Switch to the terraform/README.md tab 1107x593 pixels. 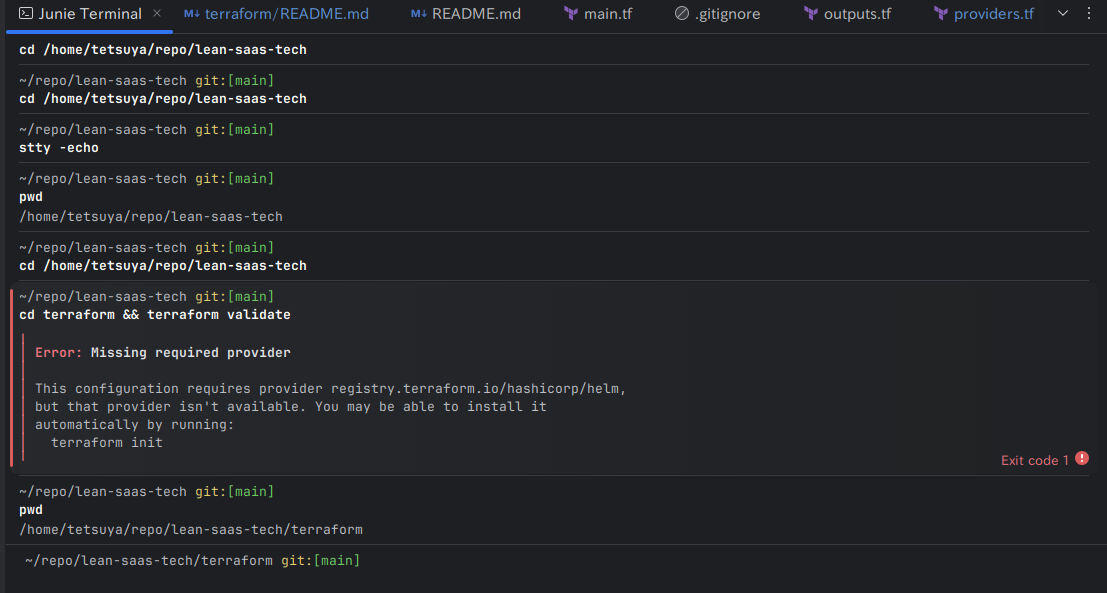286,14
